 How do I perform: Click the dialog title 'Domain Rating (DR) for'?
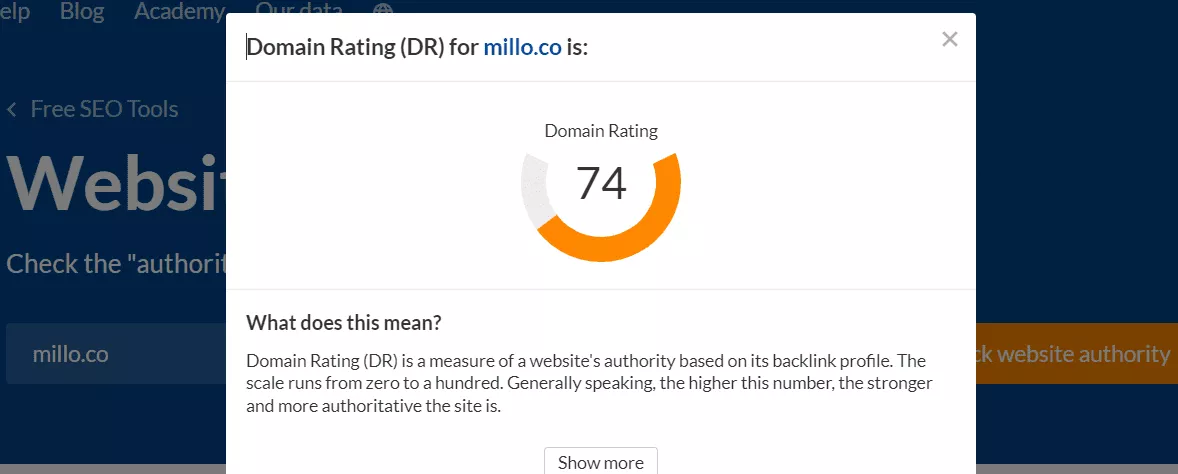pos(363,47)
